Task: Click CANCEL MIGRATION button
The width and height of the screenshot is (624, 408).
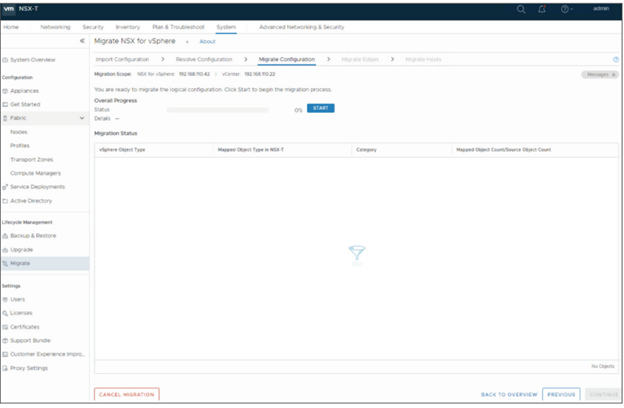Action: [127, 394]
